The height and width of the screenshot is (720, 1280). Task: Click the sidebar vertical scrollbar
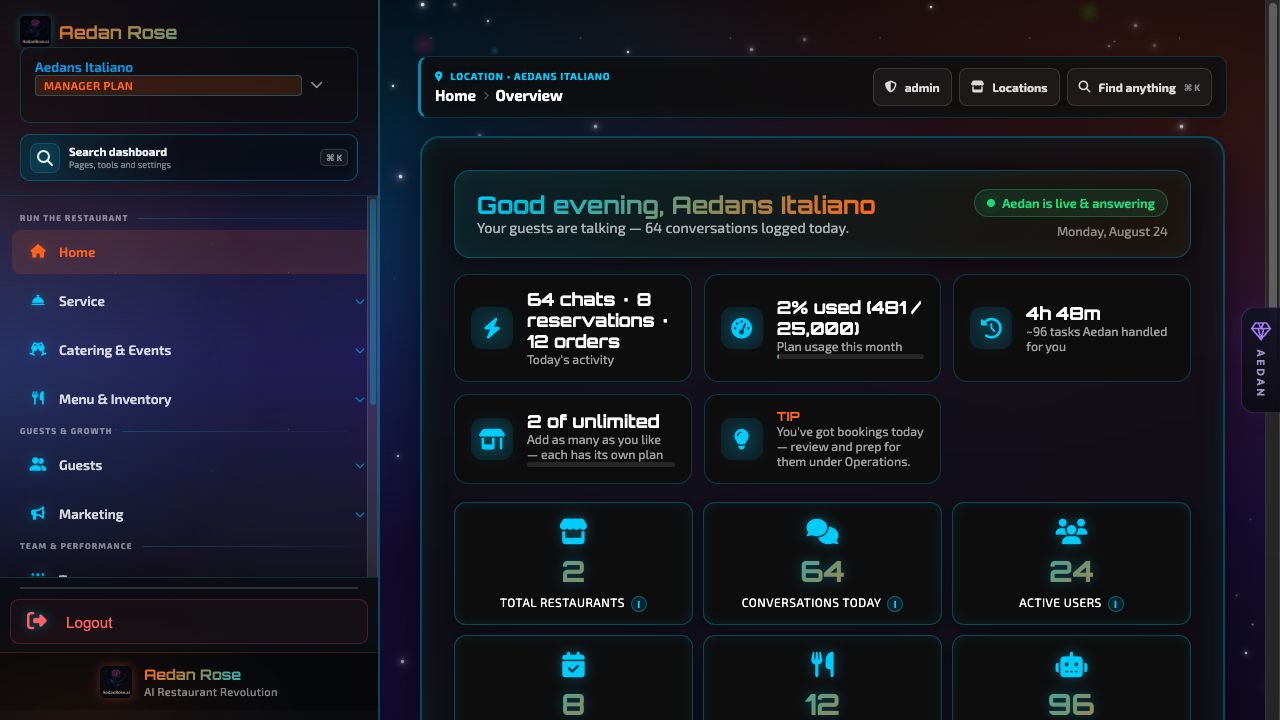[373, 302]
